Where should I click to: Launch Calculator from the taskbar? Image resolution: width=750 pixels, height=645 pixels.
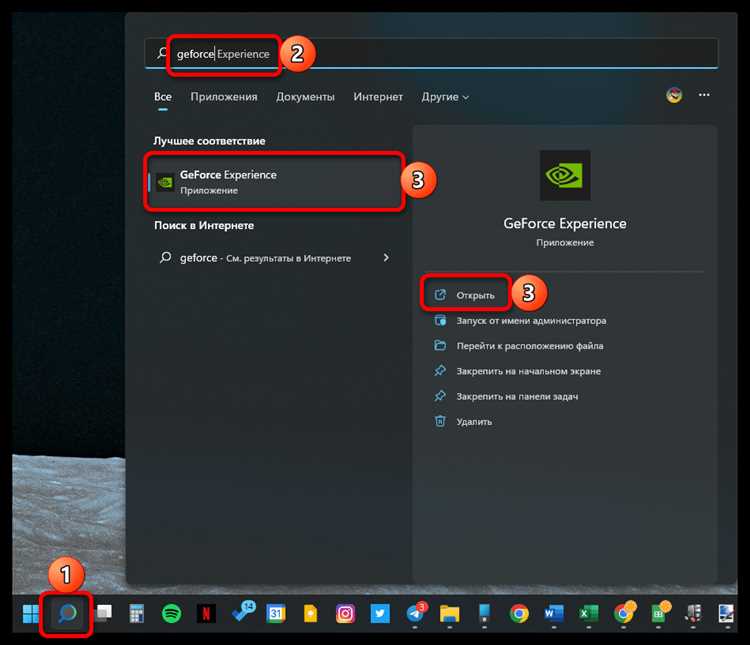tap(137, 613)
